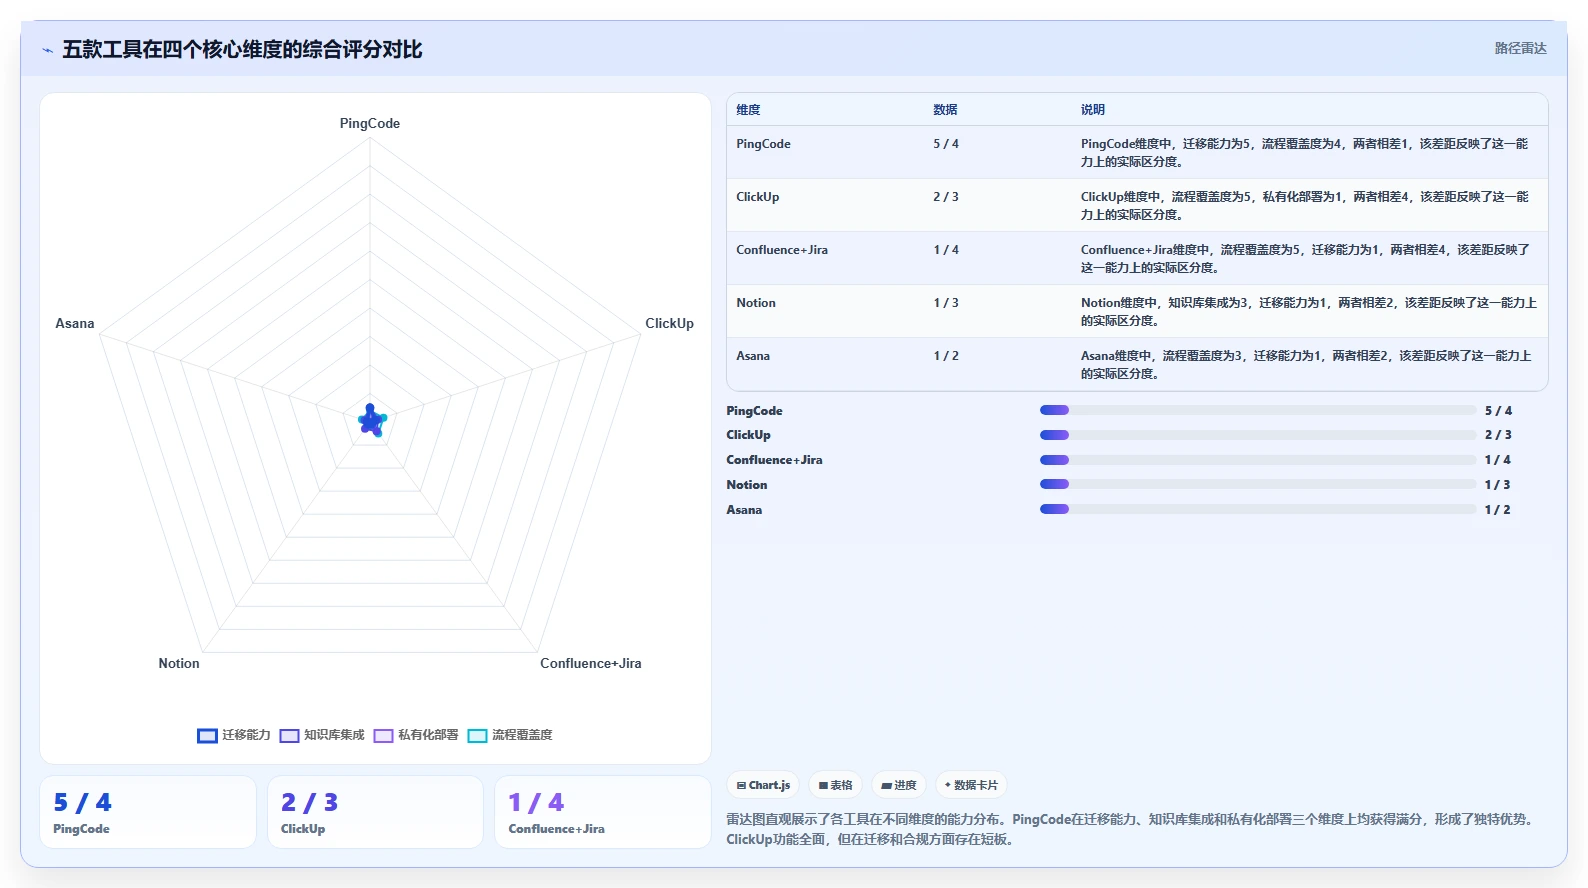Click the Confluence+Jira progress bar
Screen dimensions: 1588x888
coord(1258,460)
